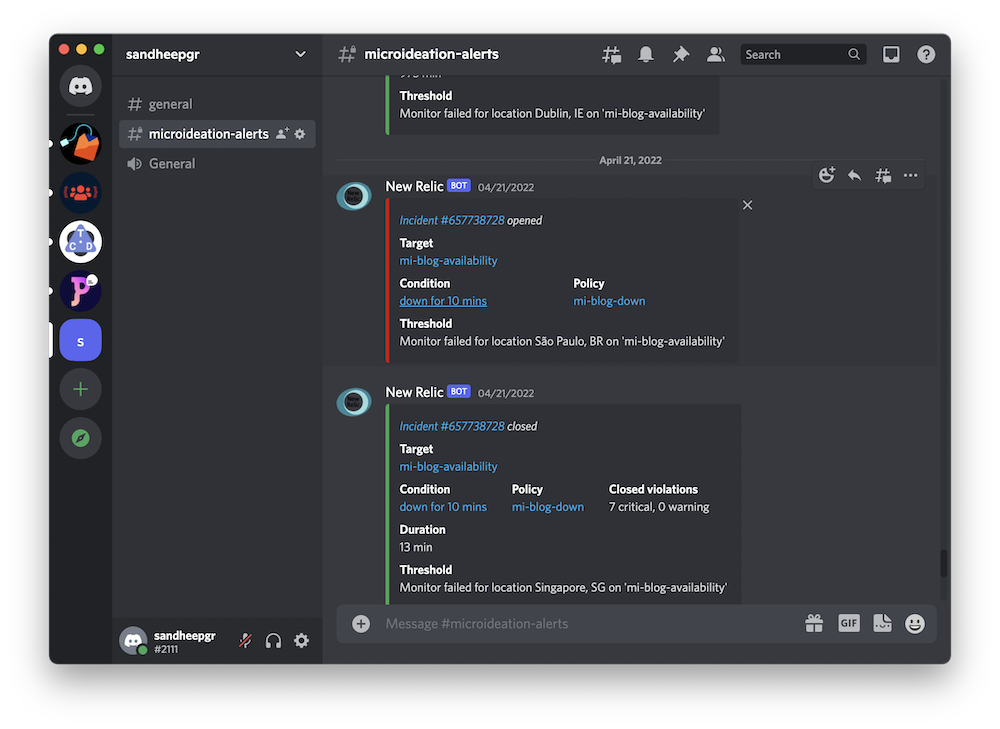Add reaction to the opened incident message
This screenshot has height=729, width=1000.
point(827,175)
